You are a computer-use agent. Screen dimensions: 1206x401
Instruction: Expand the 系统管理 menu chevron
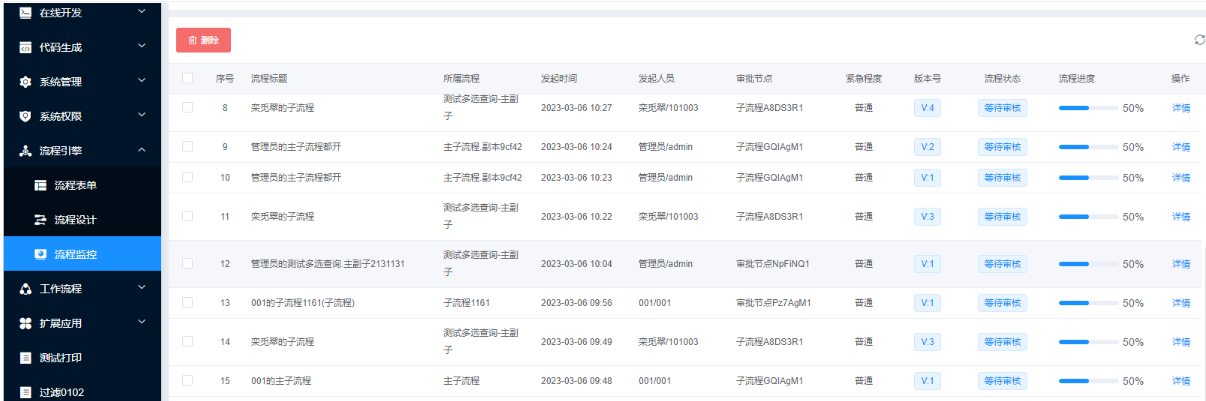tap(141, 81)
